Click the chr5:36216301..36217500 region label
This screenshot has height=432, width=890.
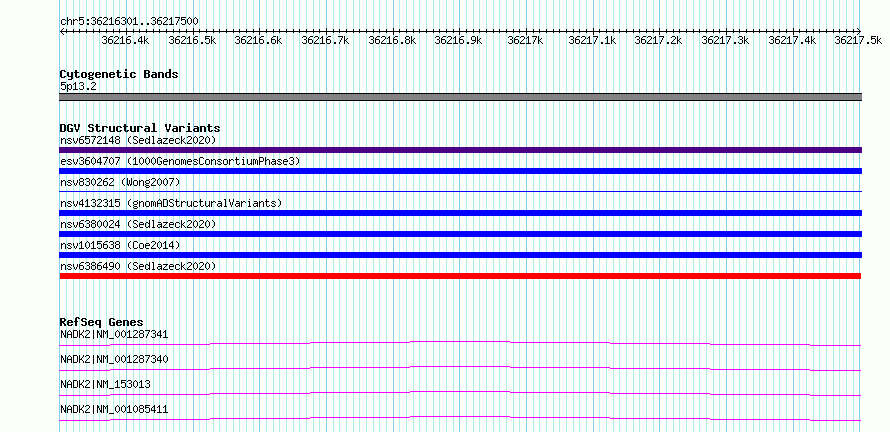129,22
